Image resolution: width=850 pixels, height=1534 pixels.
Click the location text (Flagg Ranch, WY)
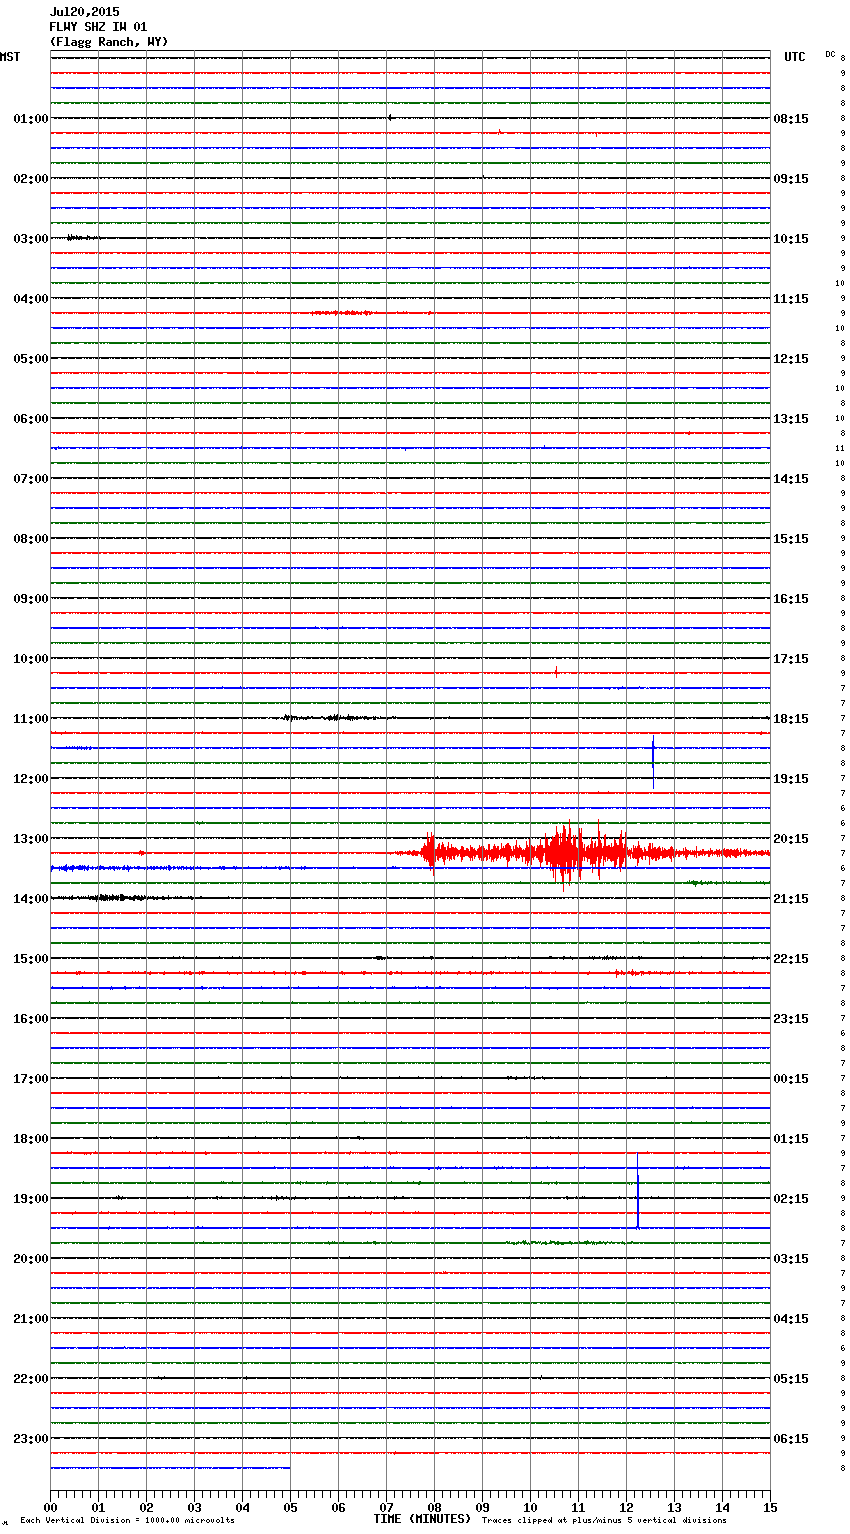[x=109, y=42]
